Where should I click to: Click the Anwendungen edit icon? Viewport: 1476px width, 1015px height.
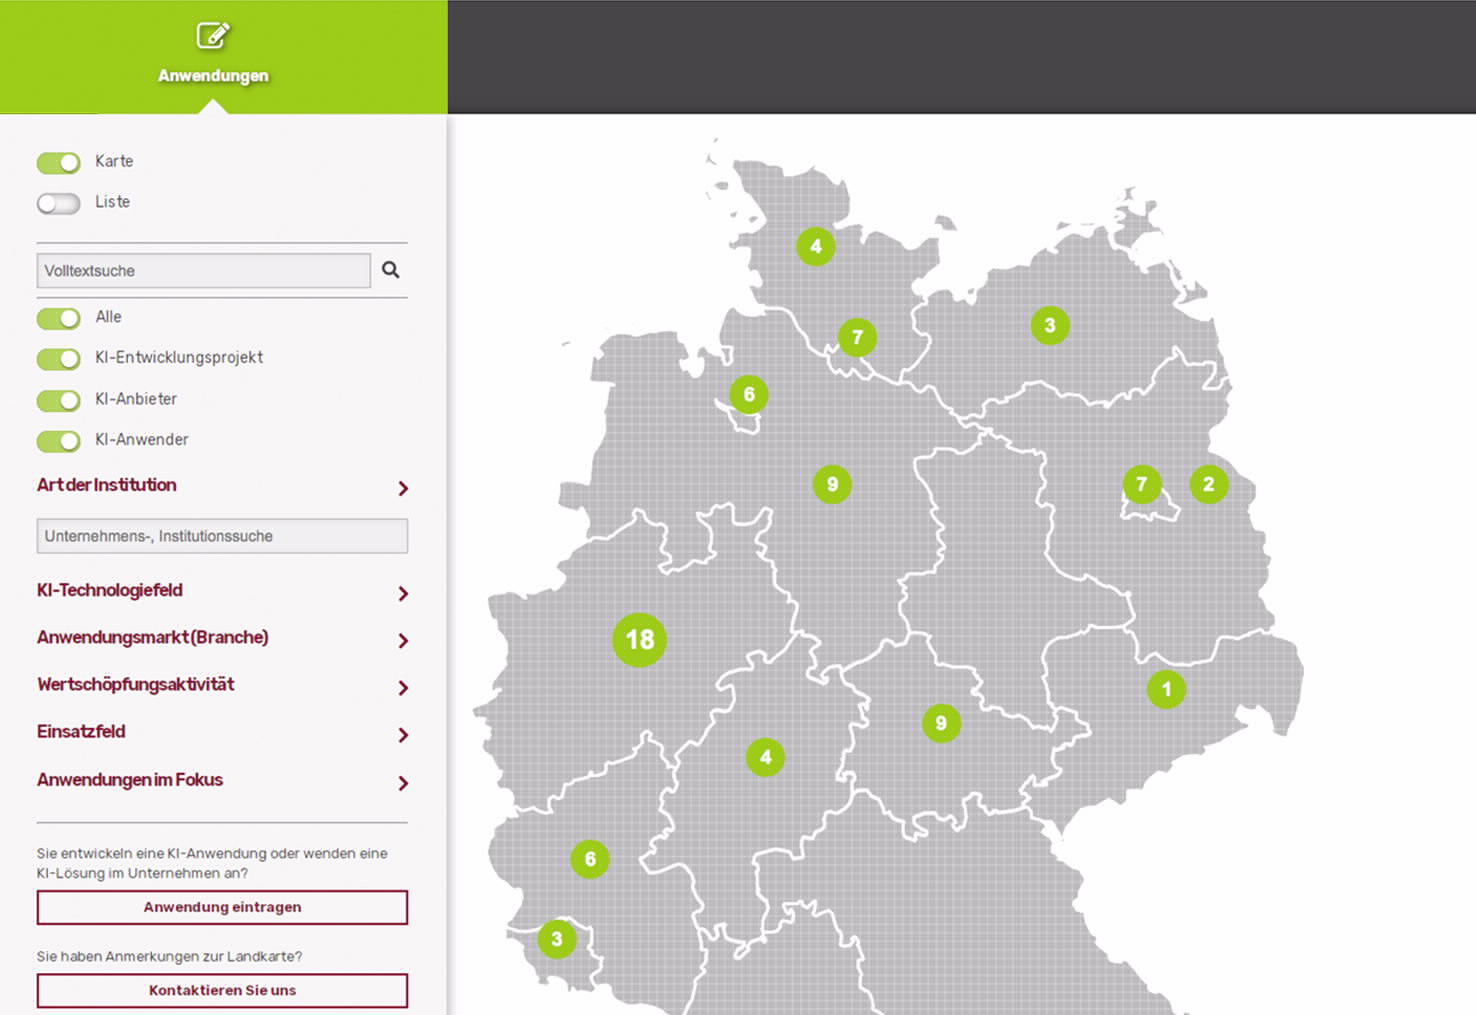[x=212, y=36]
